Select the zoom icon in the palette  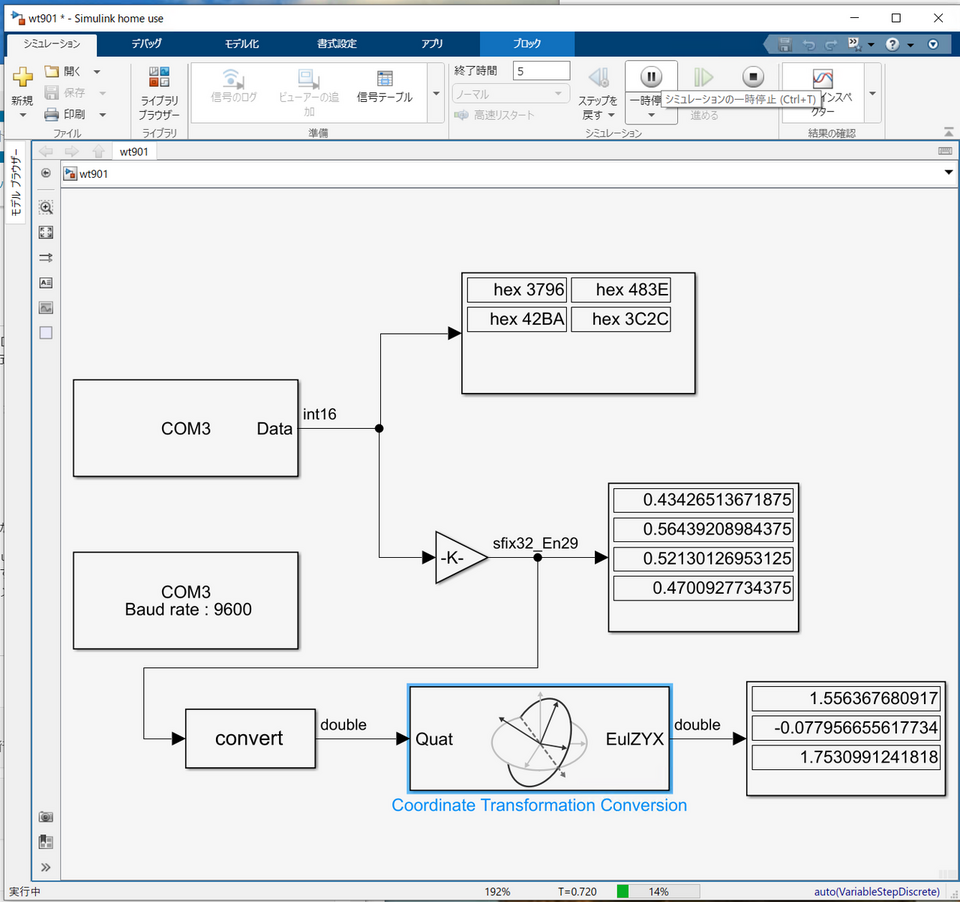coord(45,208)
